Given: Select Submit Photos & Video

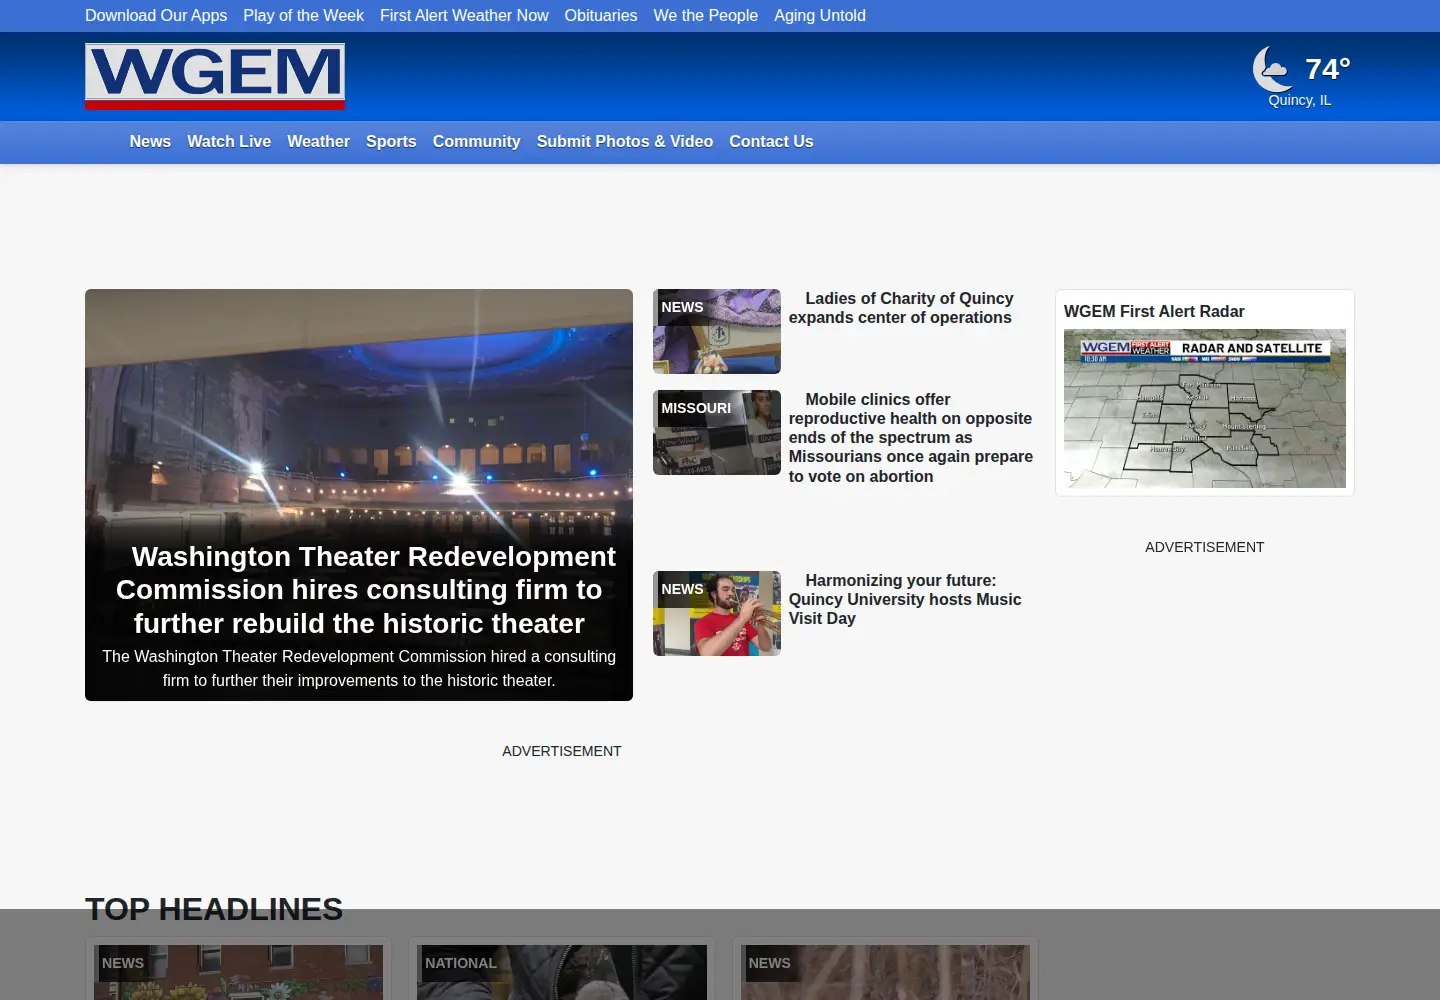Looking at the screenshot, I should point(625,142).
